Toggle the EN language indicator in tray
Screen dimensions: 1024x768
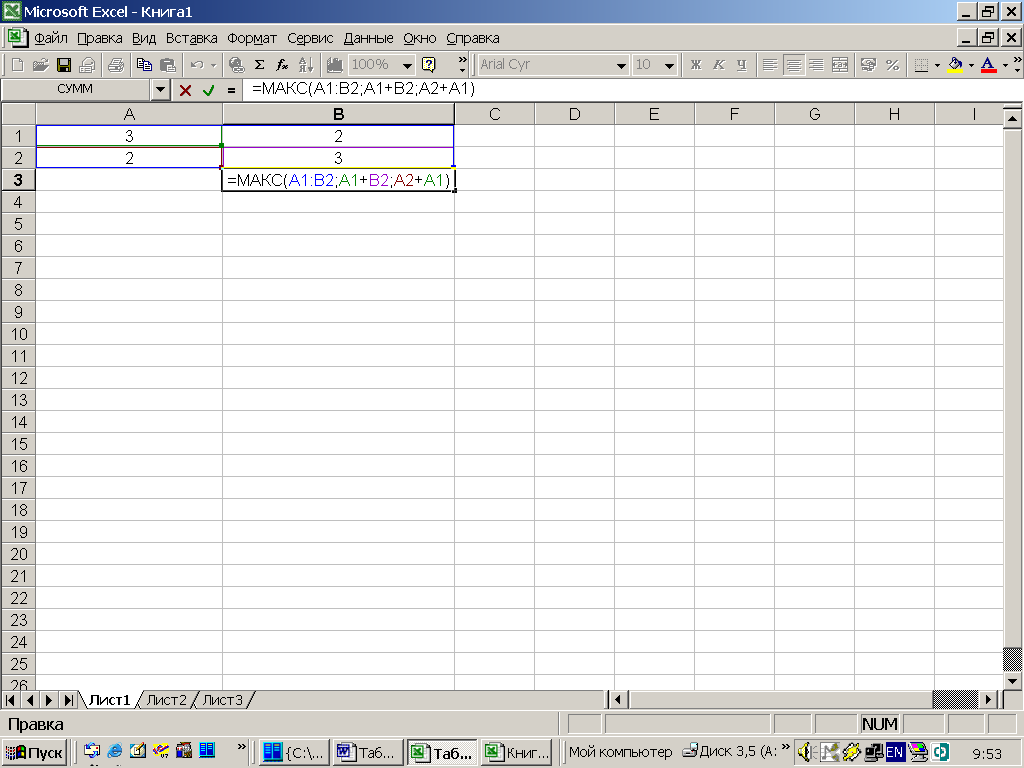895,752
